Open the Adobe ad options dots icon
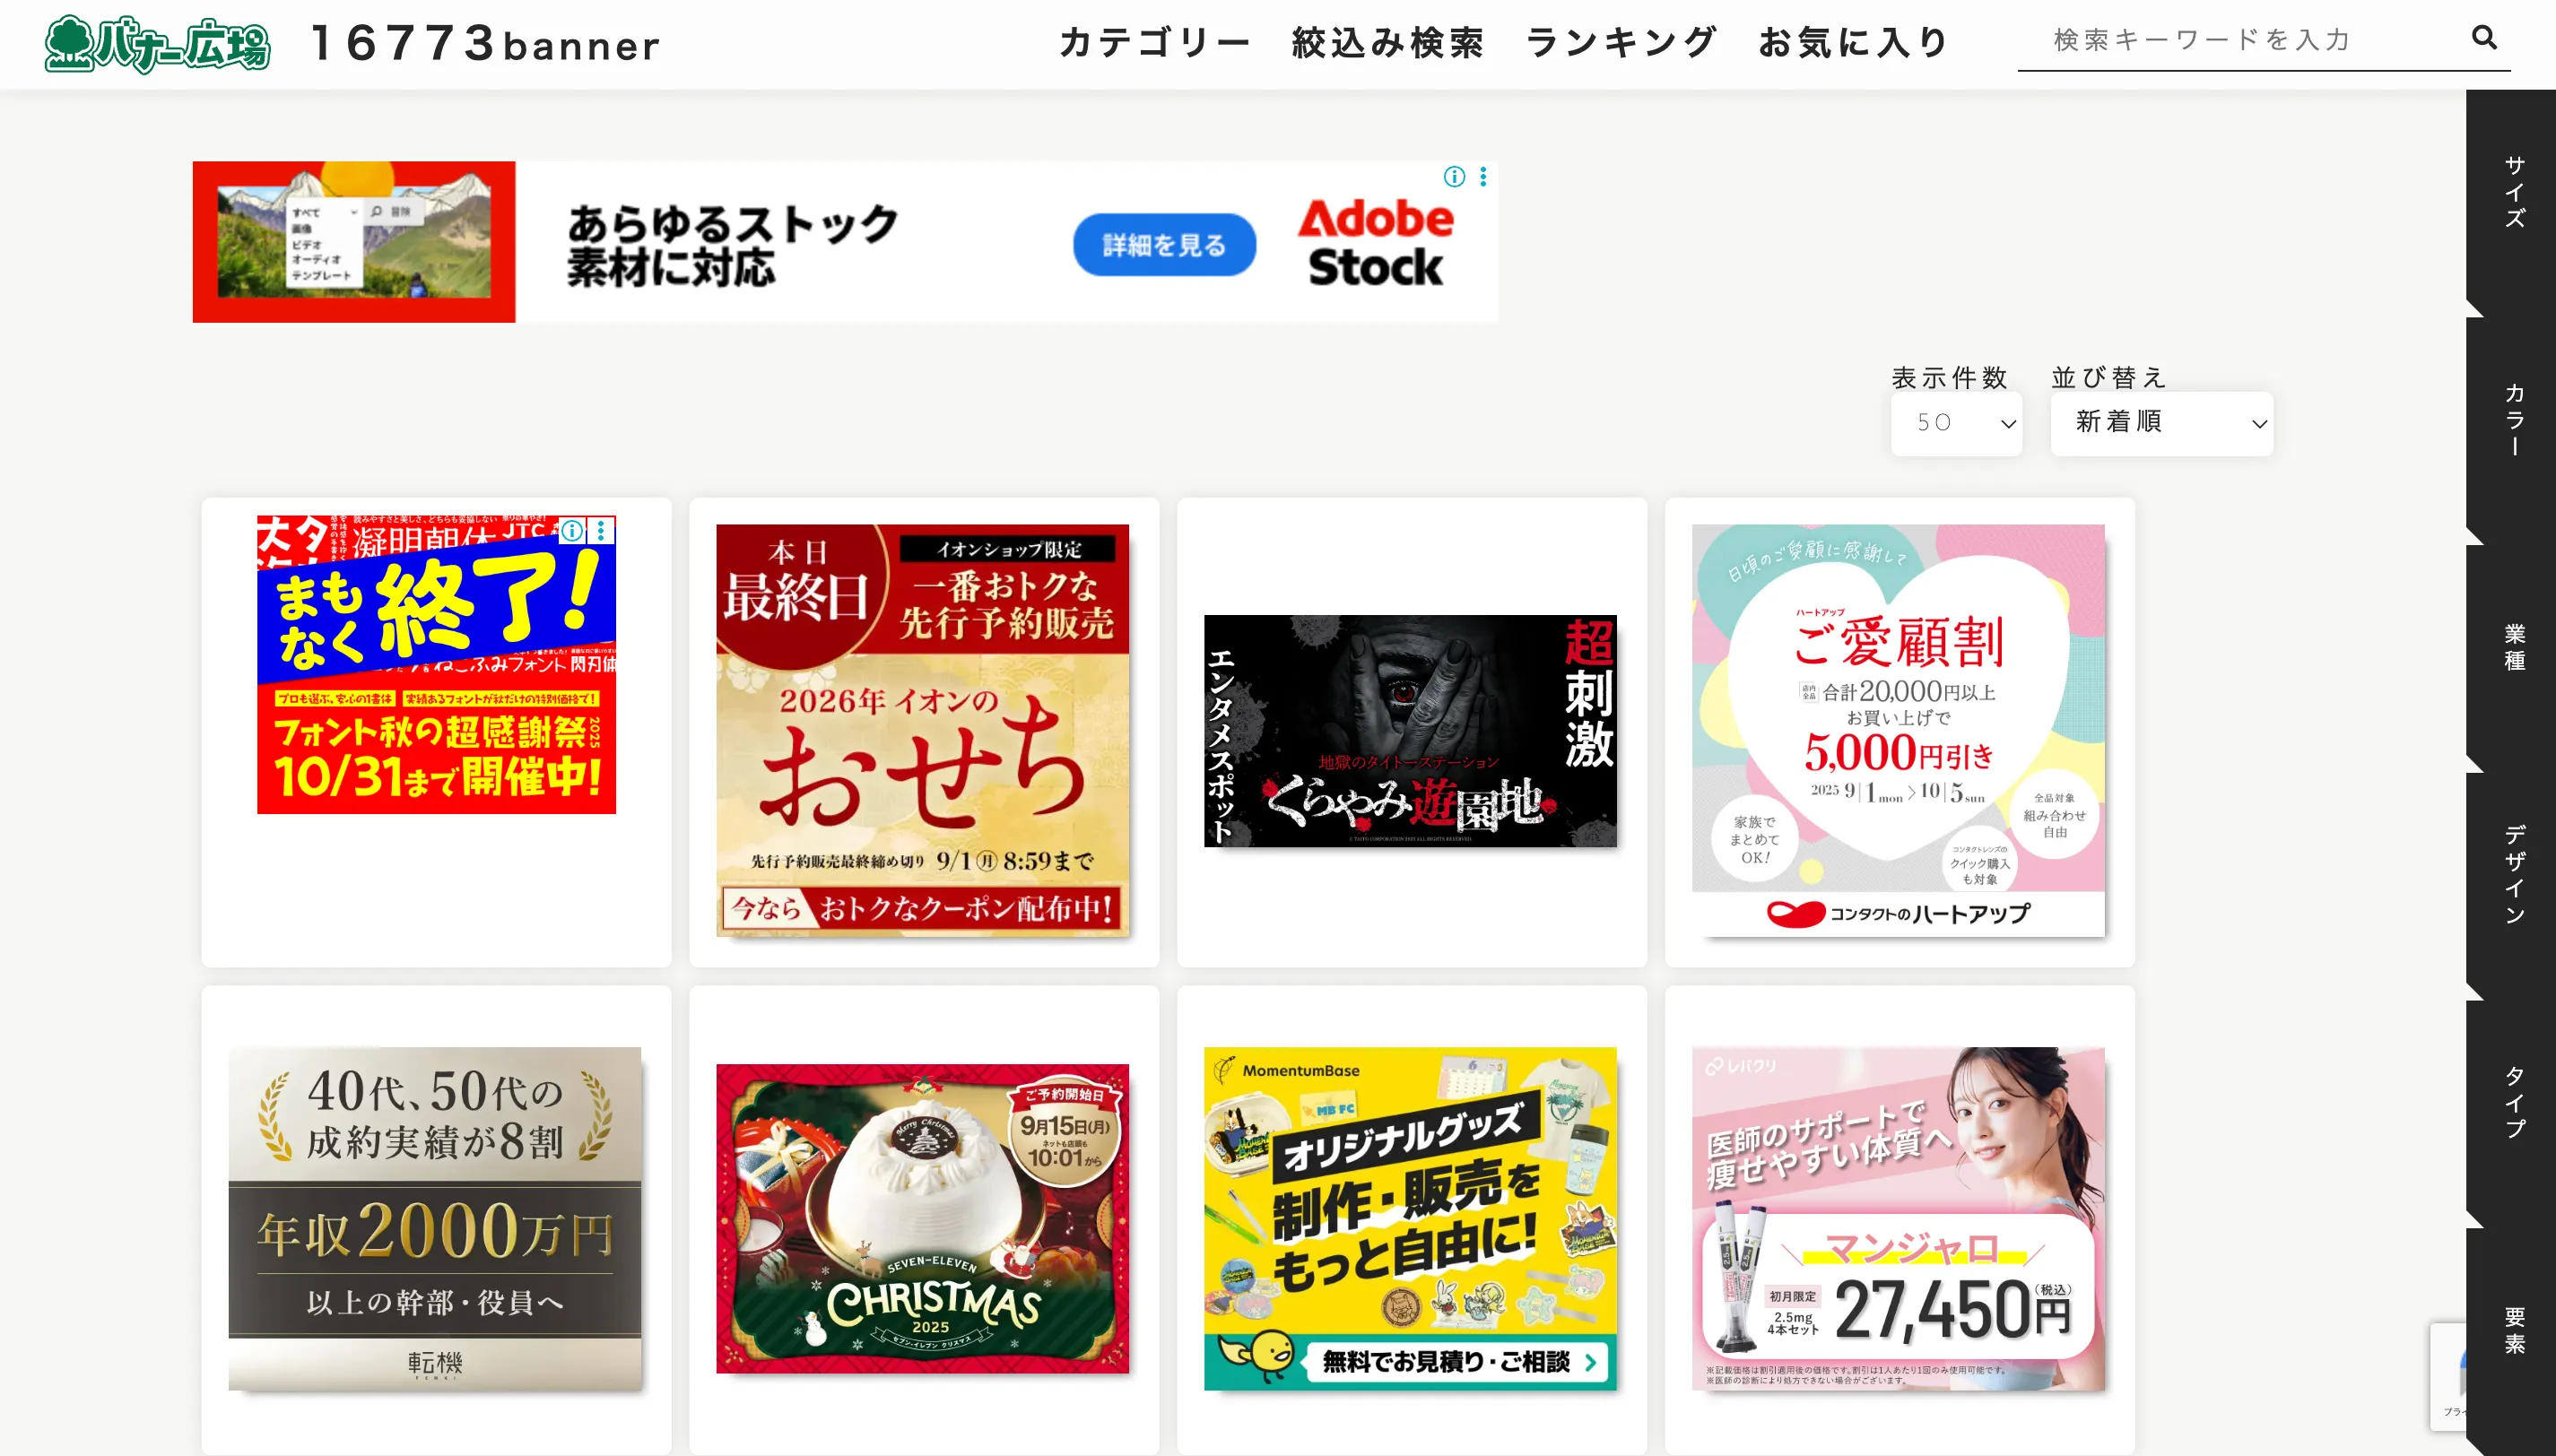 (1483, 177)
